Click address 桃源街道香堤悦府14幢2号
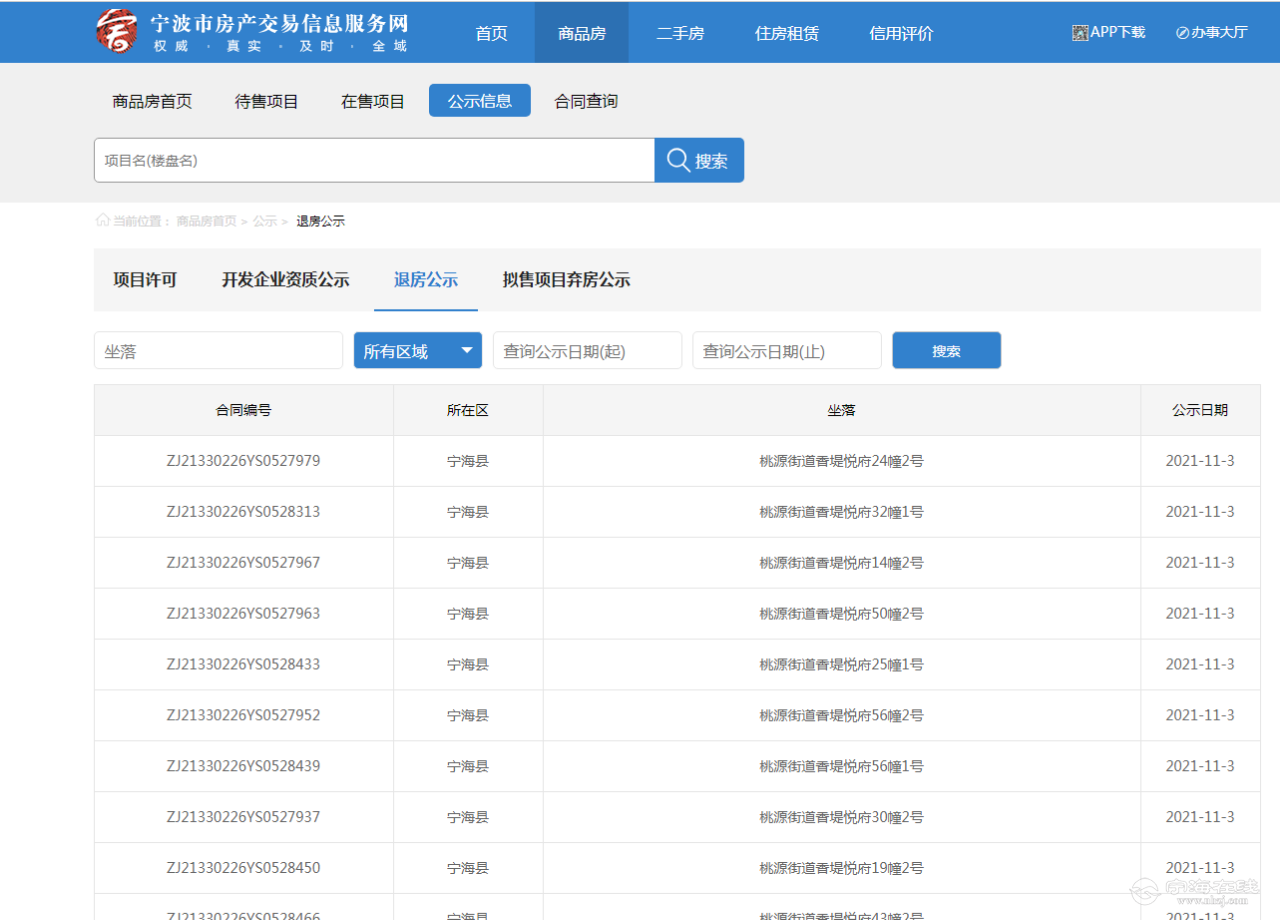This screenshot has width=1280, height=920. click(x=841, y=563)
